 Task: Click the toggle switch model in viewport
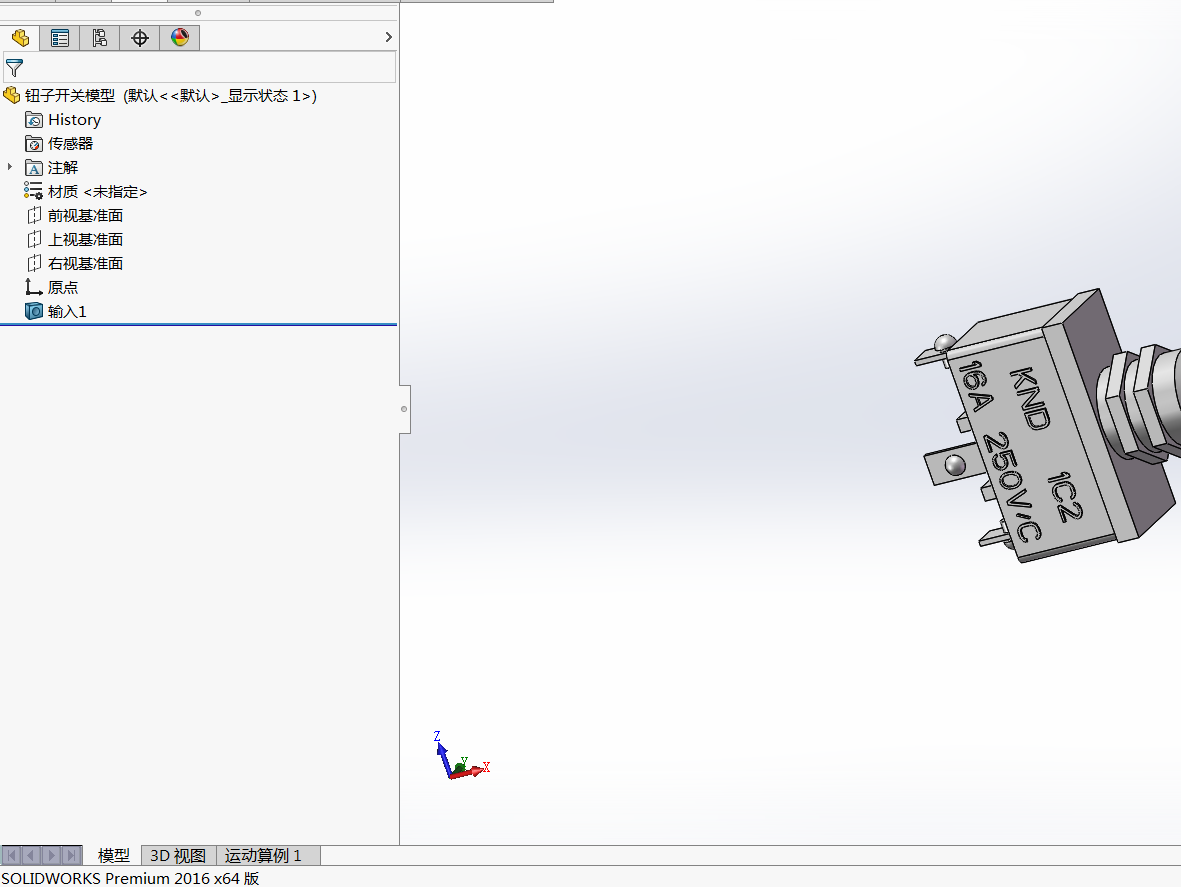pos(1048,426)
